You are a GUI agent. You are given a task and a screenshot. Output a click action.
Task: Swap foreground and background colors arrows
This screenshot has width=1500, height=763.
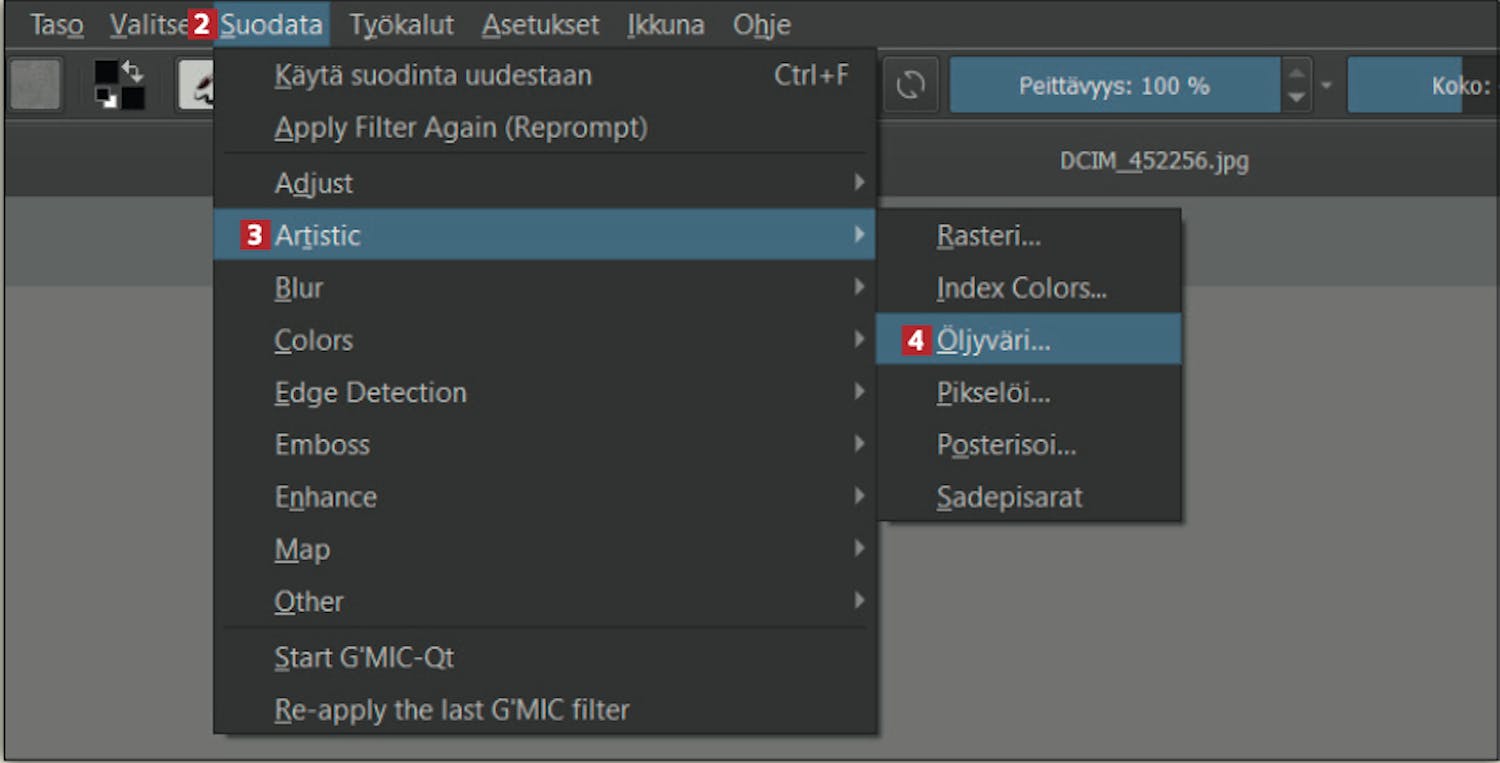point(133,71)
